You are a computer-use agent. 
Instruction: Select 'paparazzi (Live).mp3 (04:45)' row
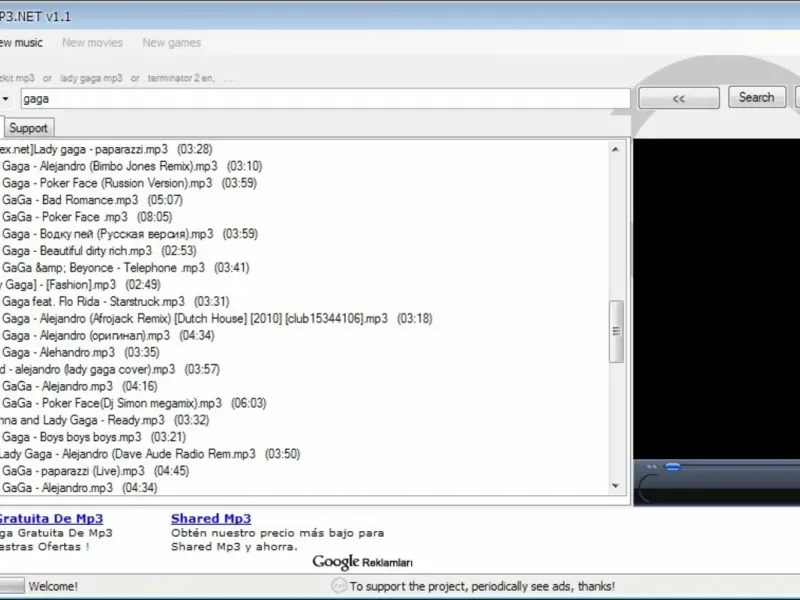pyautogui.click(x=95, y=470)
